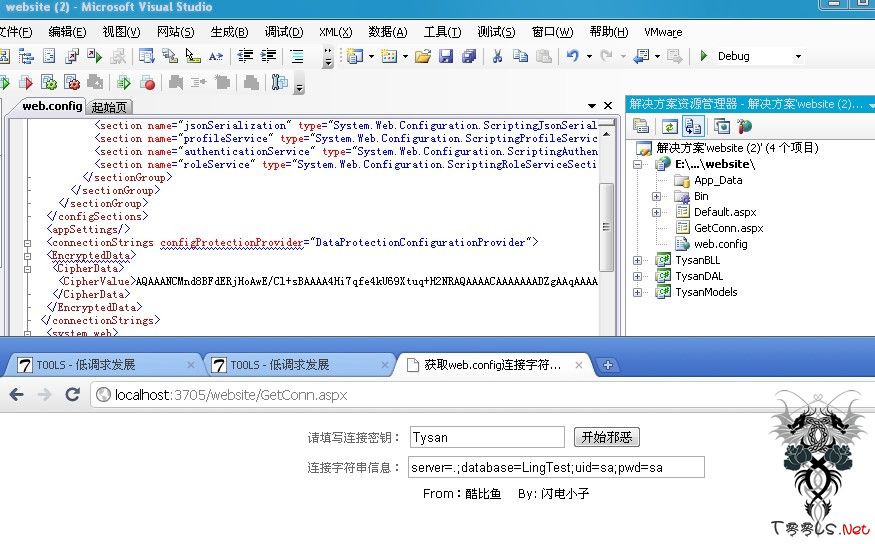Select the web.config editor tab
The width and height of the screenshot is (875, 544).
click(51, 106)
